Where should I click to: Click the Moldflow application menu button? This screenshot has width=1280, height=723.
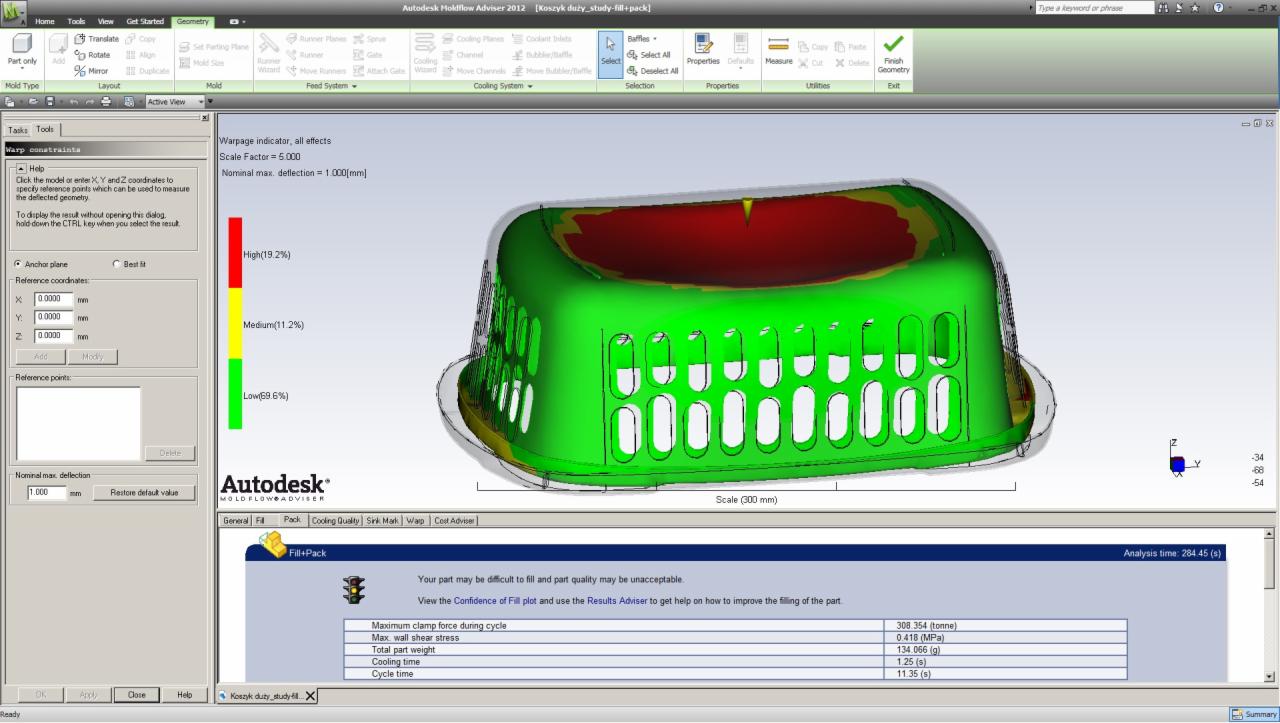tap(14, 12)
